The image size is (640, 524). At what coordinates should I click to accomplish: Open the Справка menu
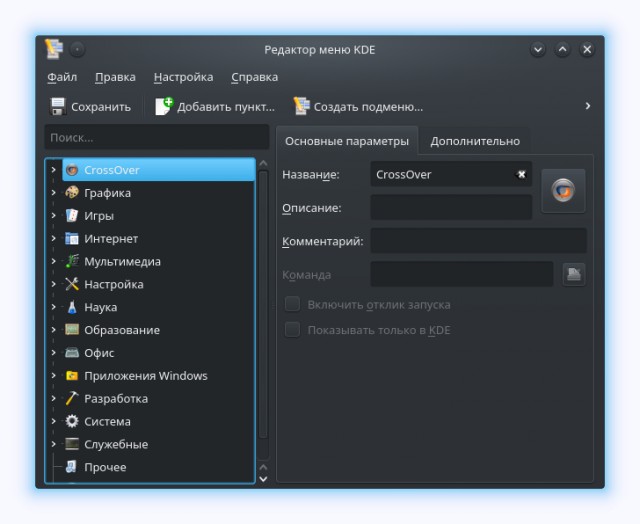pos(255,77)
